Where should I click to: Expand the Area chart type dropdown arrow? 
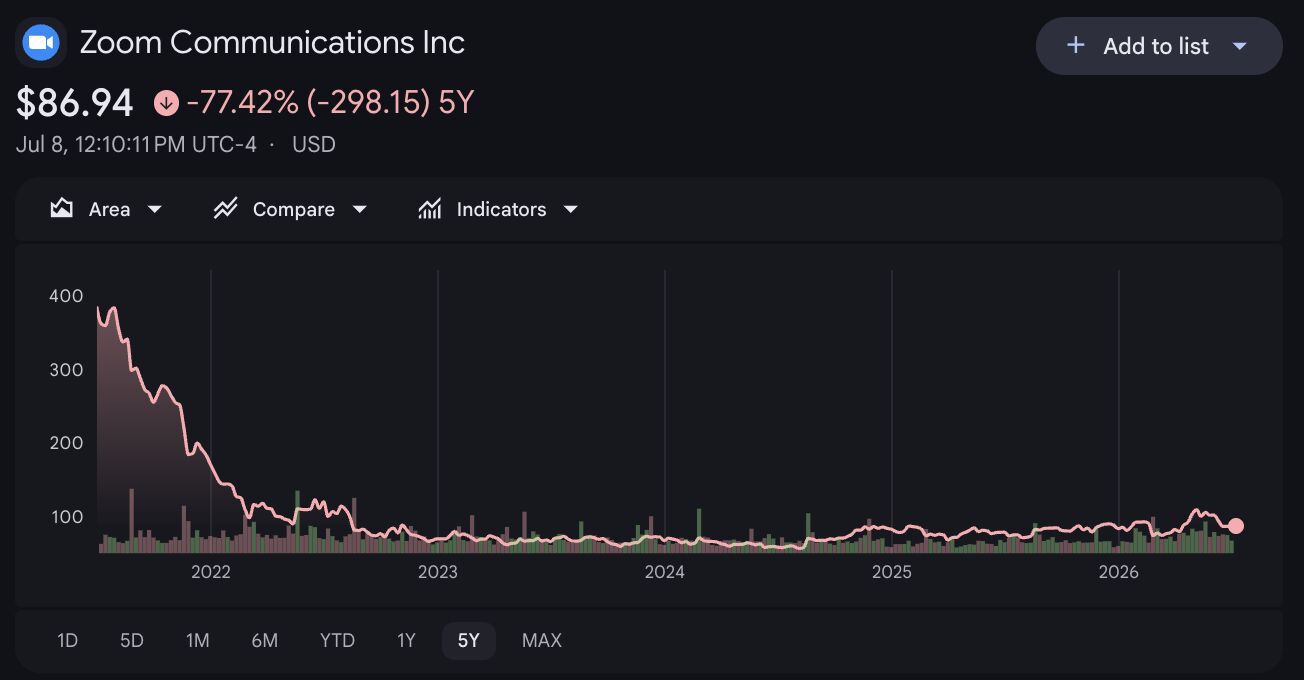coord(155,209)
